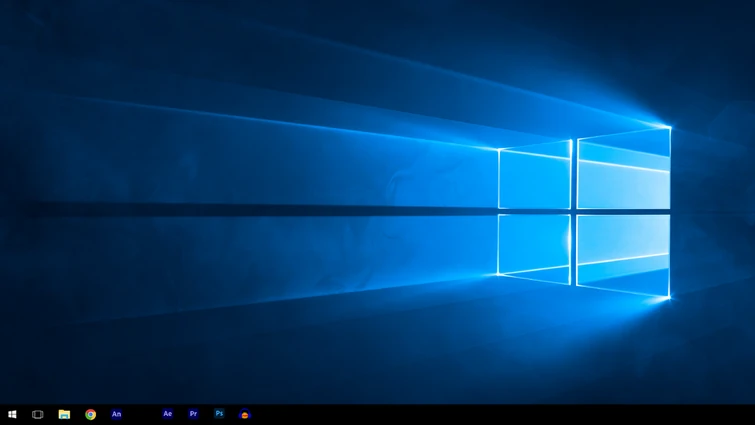
Task: Open the headphones app icon on taskbar
Action: tap(245, 414)
